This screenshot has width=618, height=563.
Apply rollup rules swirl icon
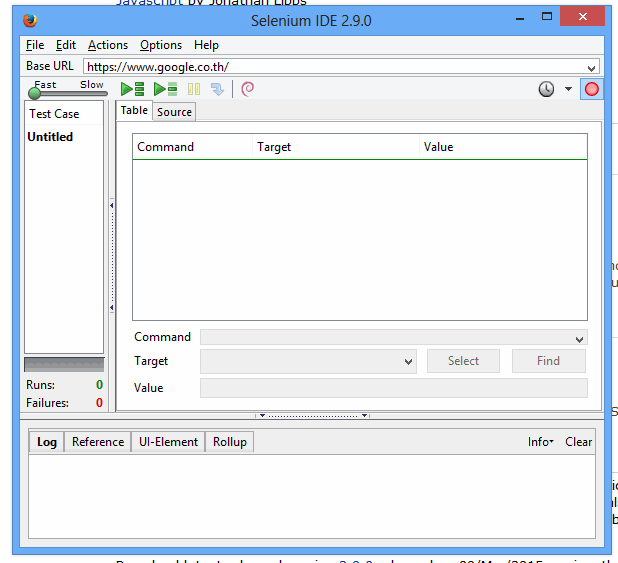tap(248, 89)
